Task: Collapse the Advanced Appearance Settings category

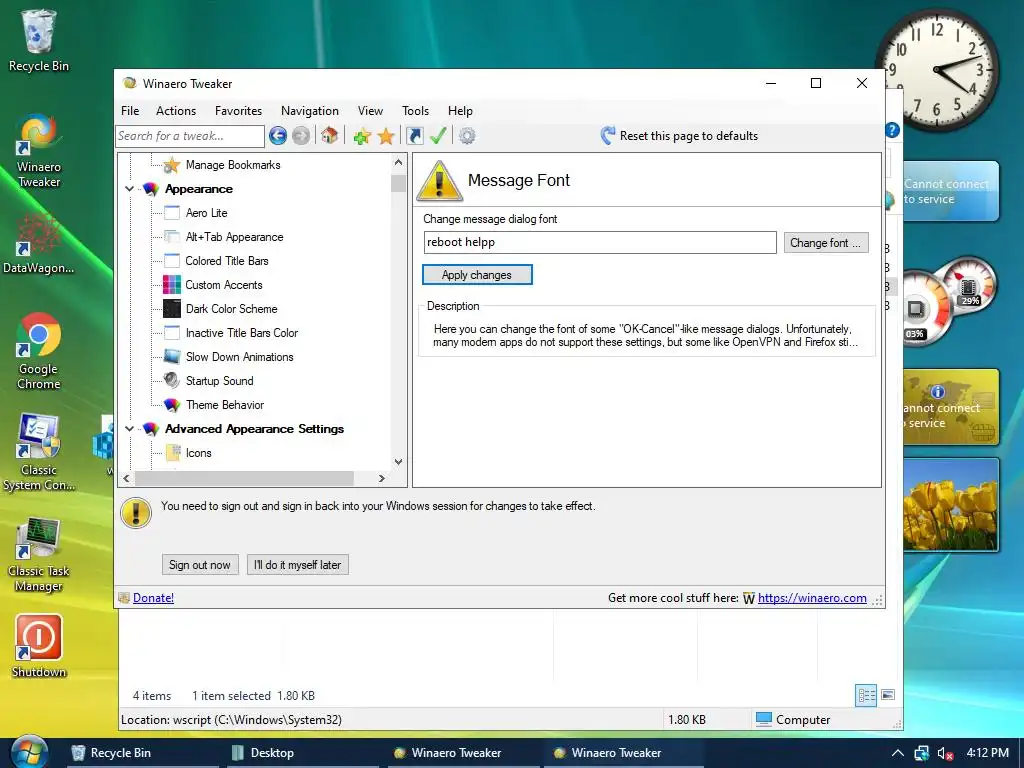Action: 129,428
